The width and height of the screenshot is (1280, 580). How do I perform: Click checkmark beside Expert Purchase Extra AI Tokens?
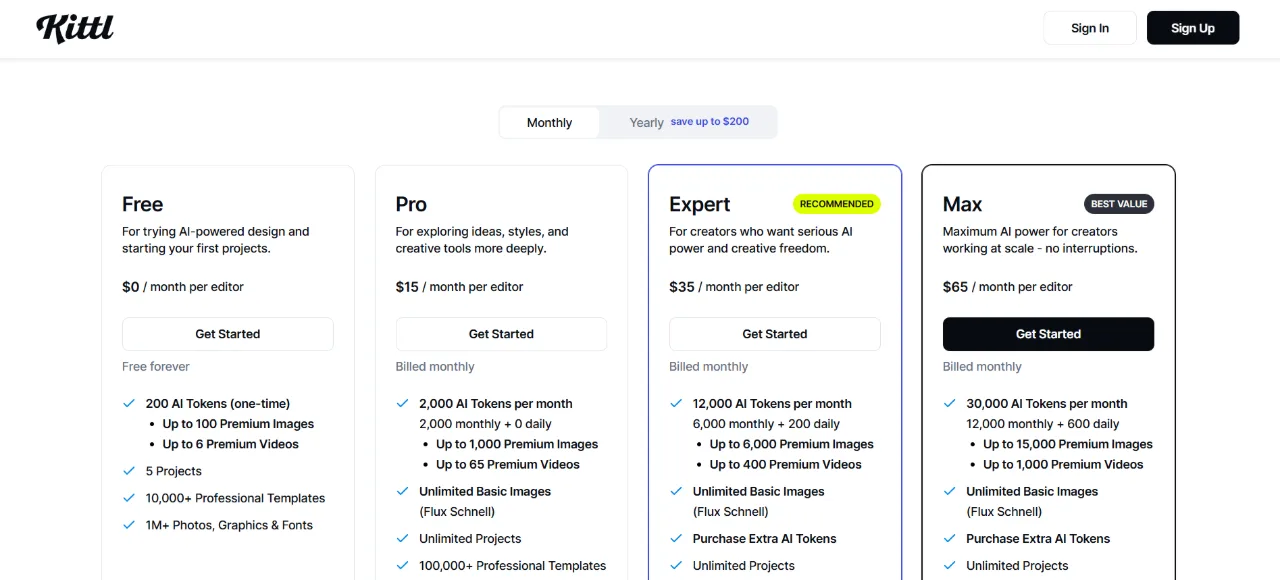pyautogui.click(x=676, y=538)
